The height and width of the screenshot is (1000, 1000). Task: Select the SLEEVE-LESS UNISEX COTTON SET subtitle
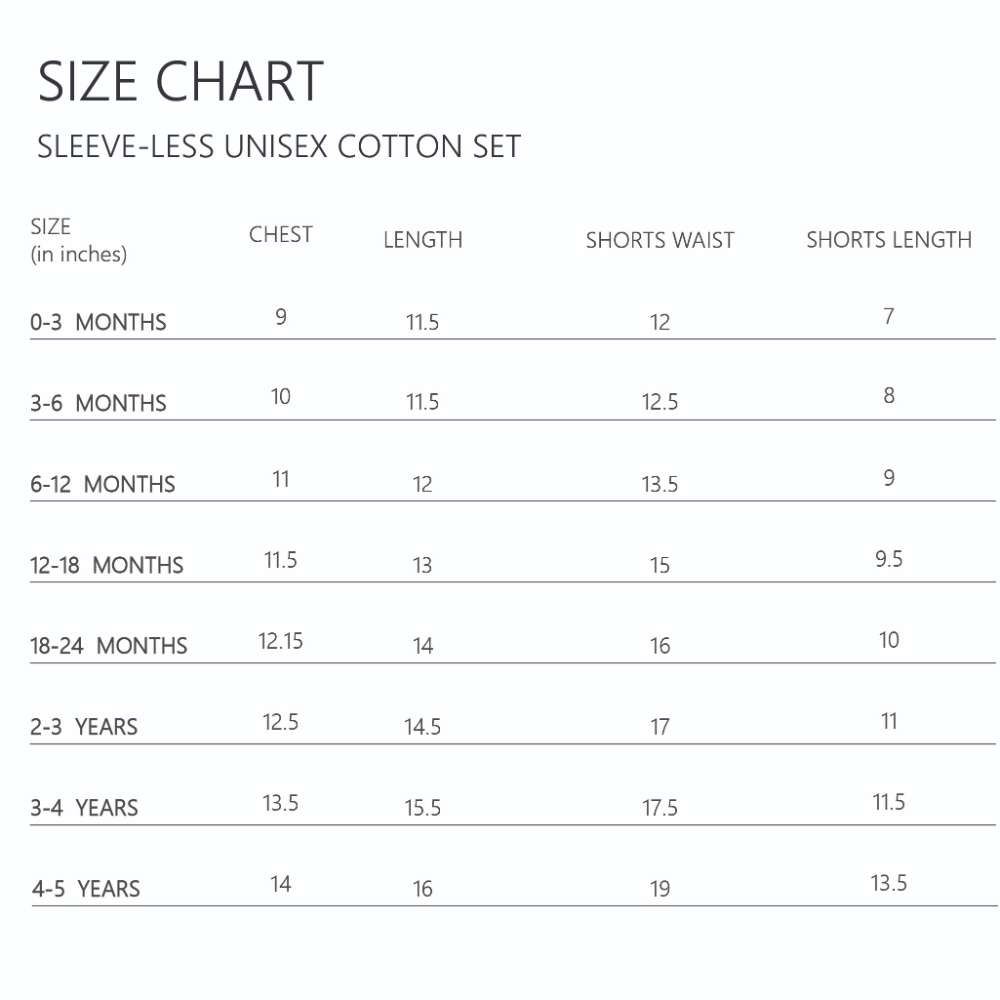tap(279, 146)
